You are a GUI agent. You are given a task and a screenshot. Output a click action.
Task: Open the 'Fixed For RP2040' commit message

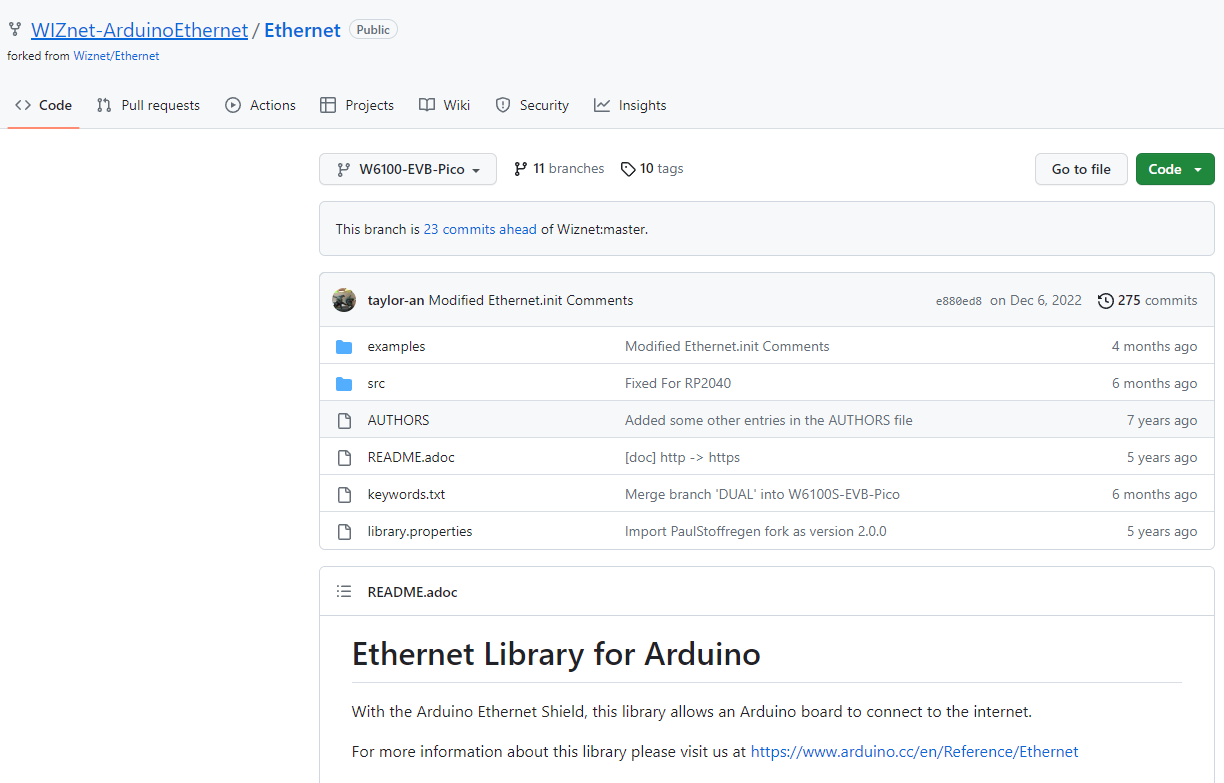coord(678,383)
